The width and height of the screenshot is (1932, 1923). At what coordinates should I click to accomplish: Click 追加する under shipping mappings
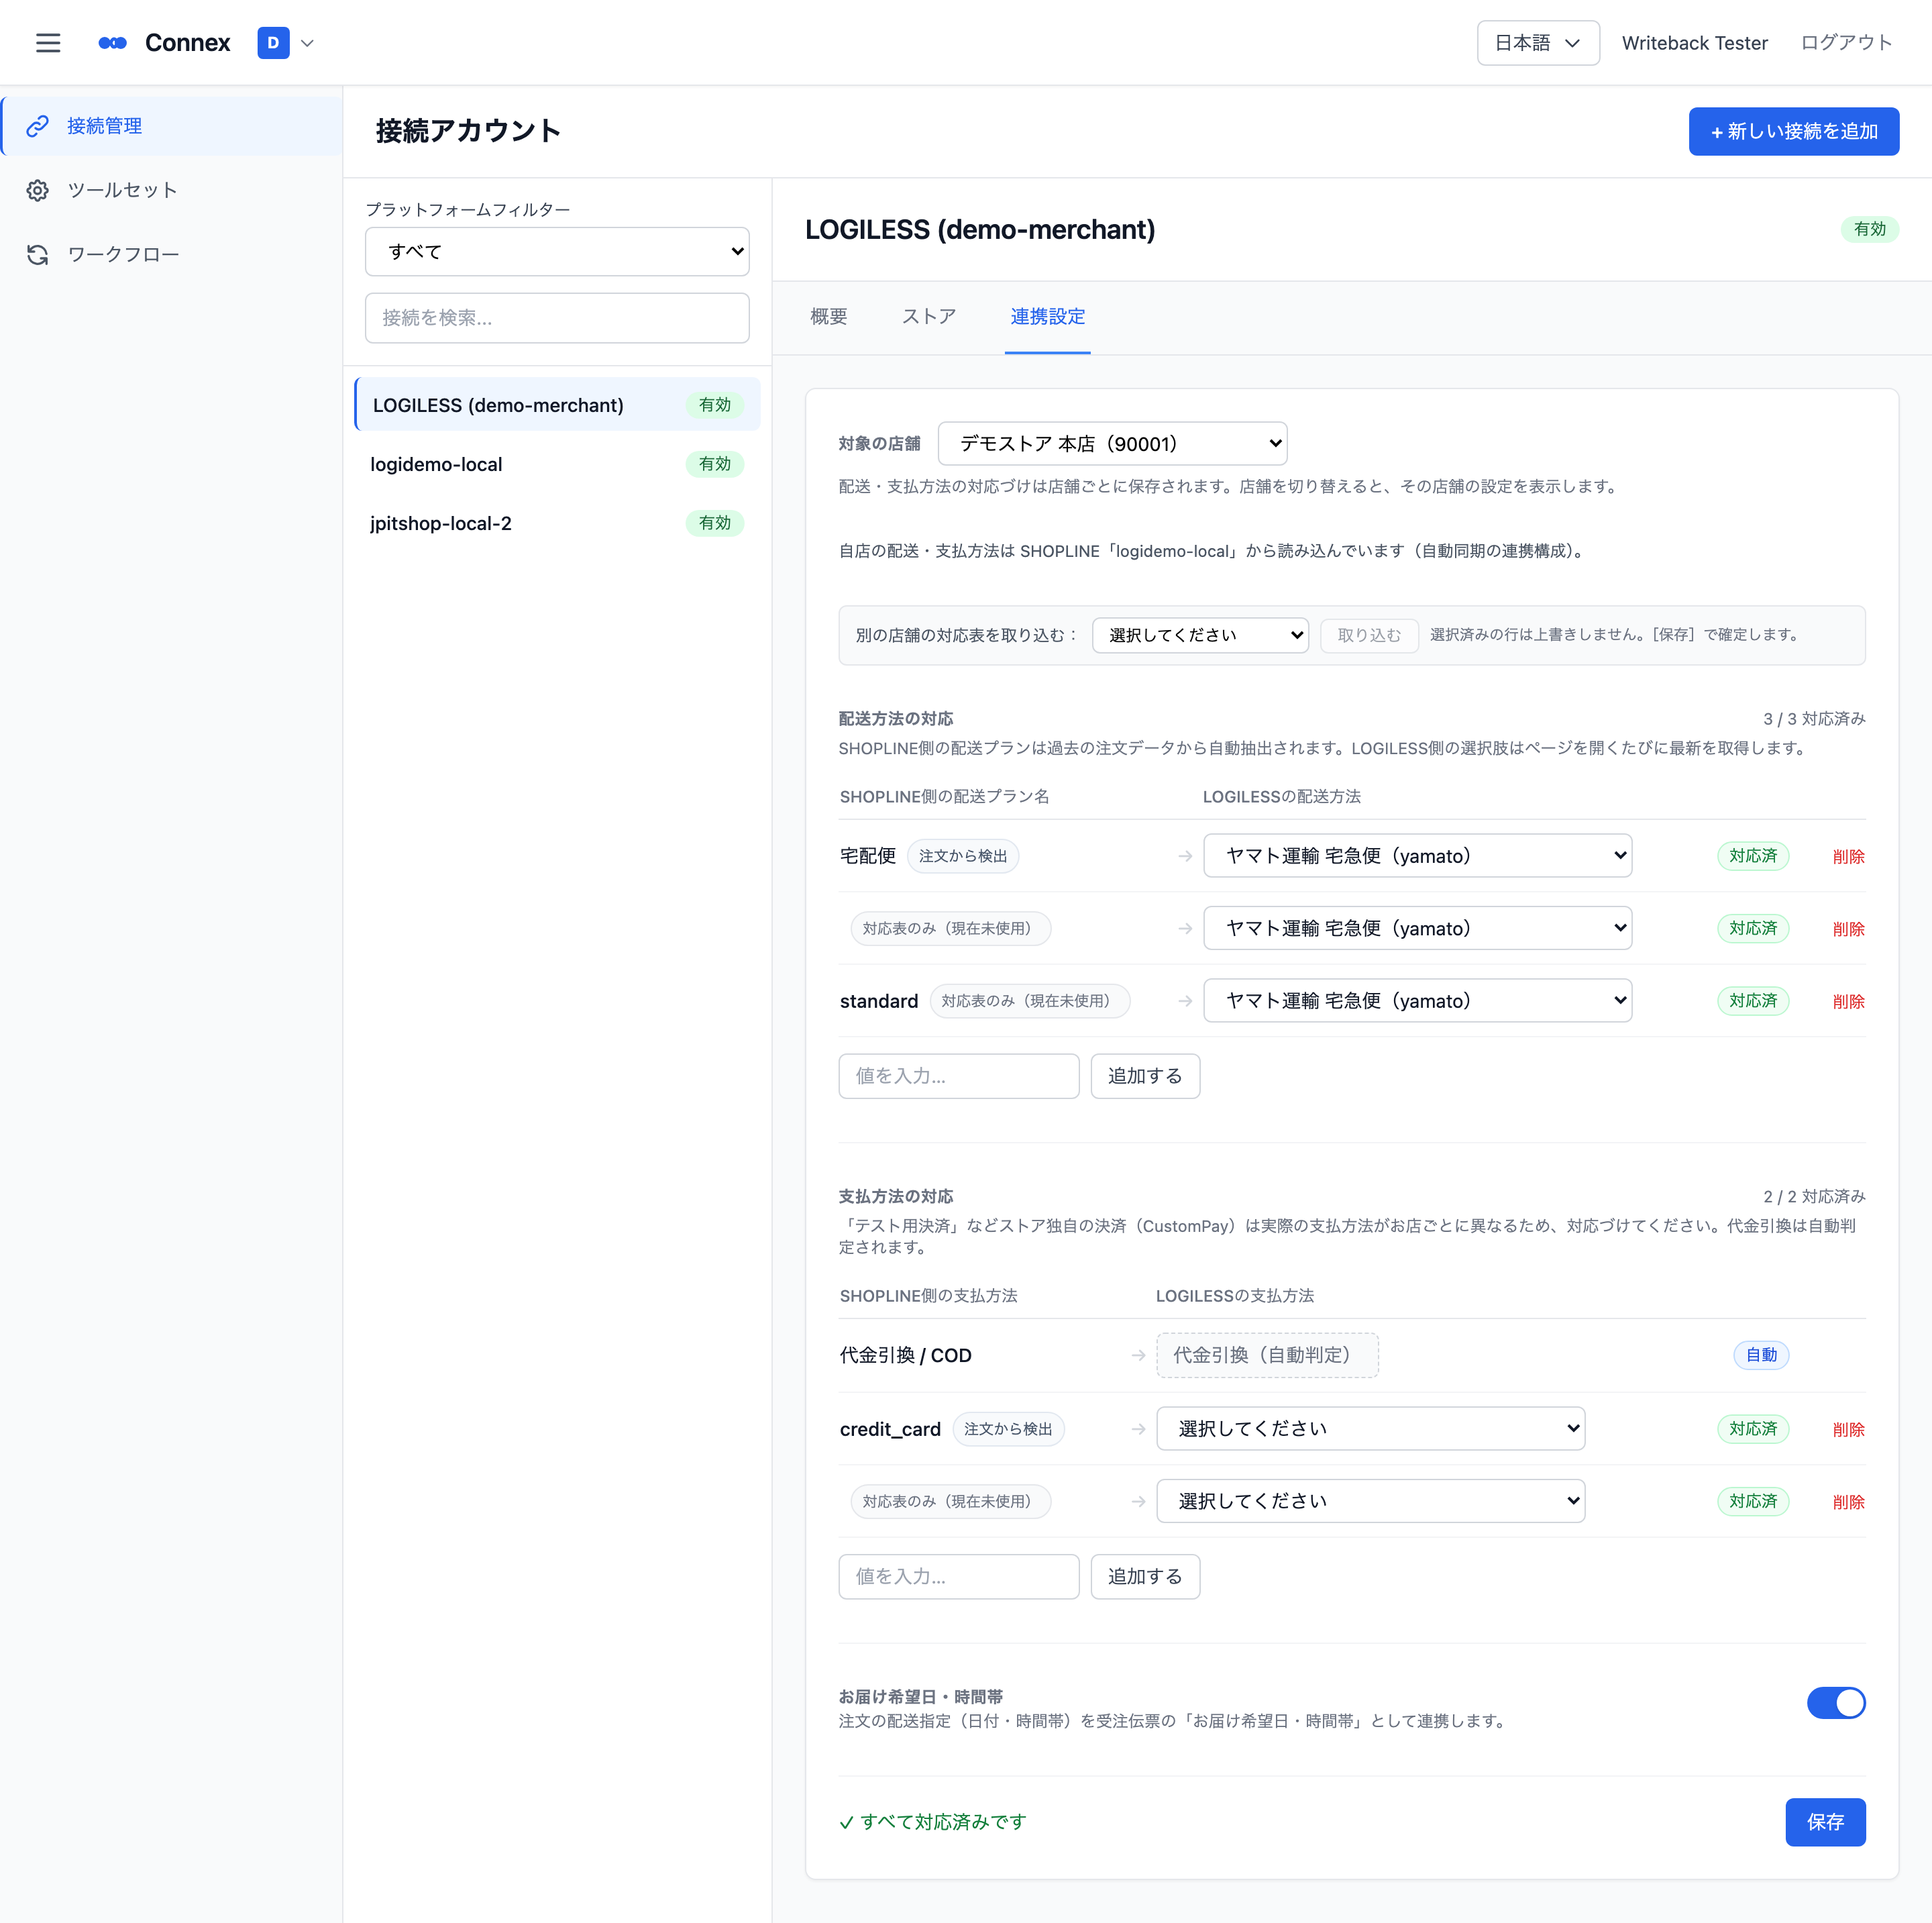tap(1145, 1076)
